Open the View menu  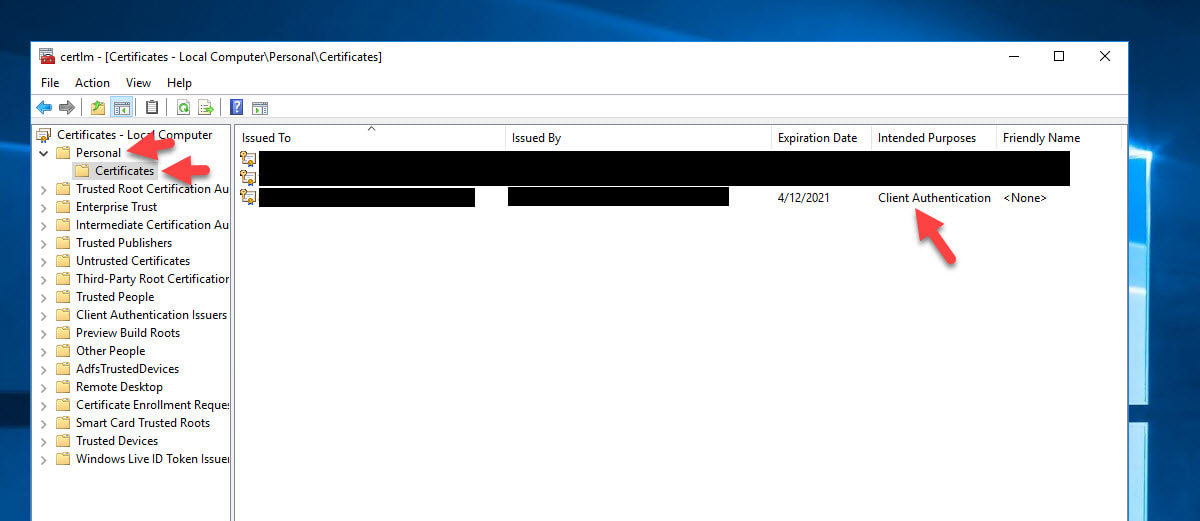pyautogui.click(x=138, y=83)
